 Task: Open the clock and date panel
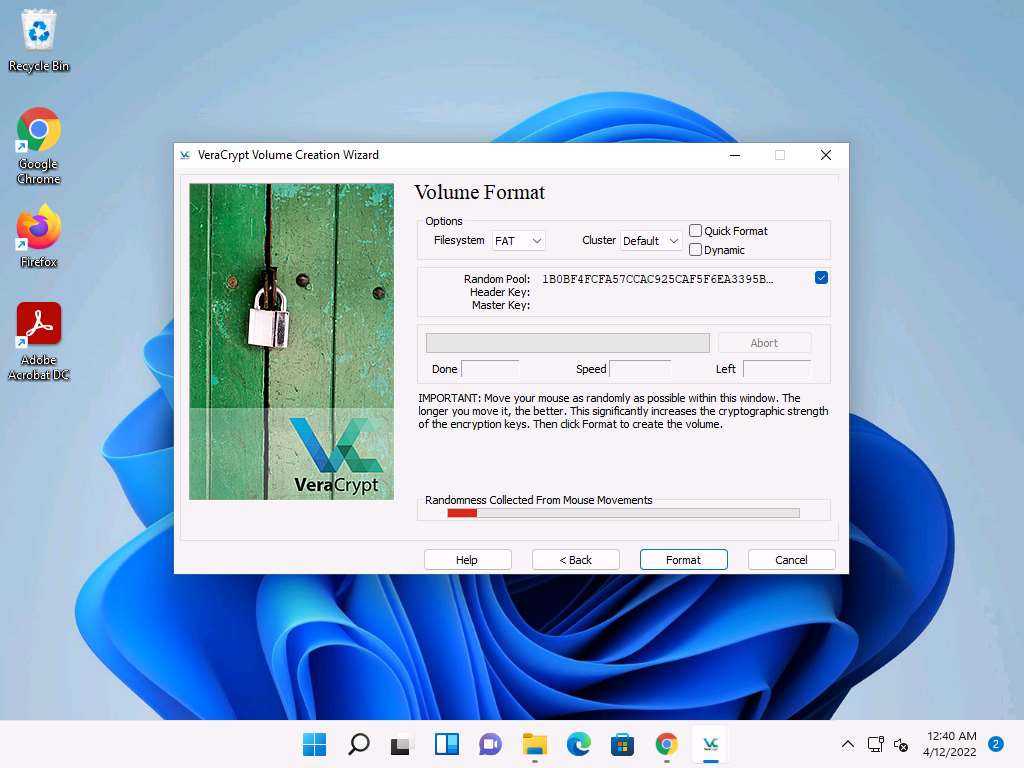(951, 743)
